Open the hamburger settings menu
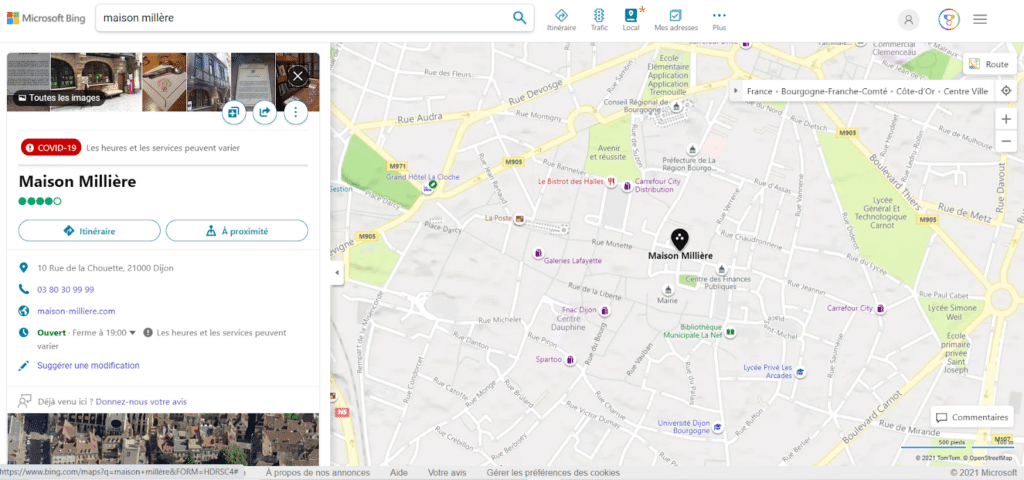This screenshot has height=480, width=1024. click(980, 20)
